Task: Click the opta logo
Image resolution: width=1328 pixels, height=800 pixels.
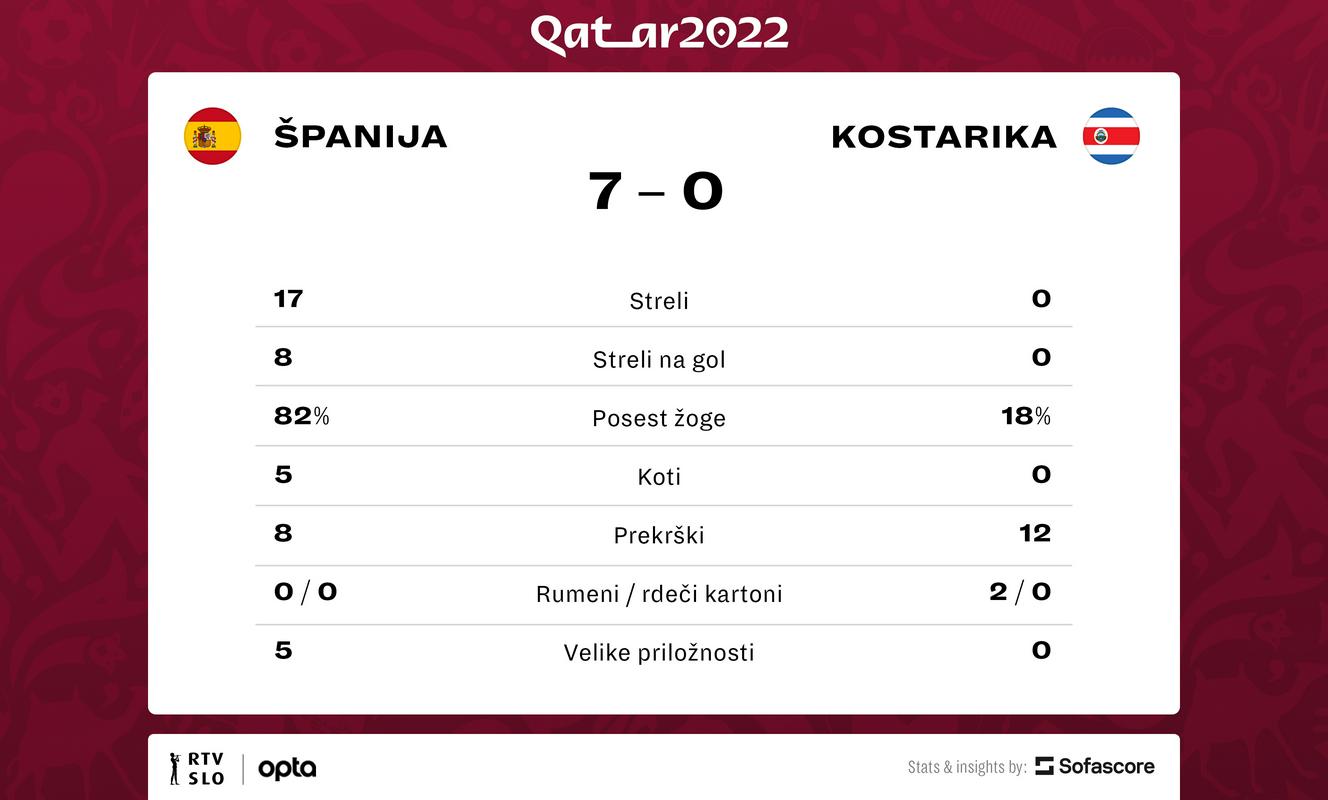Action: coord(287,768)
